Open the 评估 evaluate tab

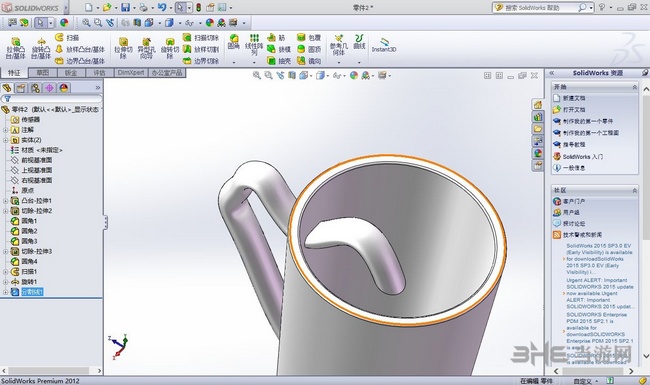click(99, 73)
